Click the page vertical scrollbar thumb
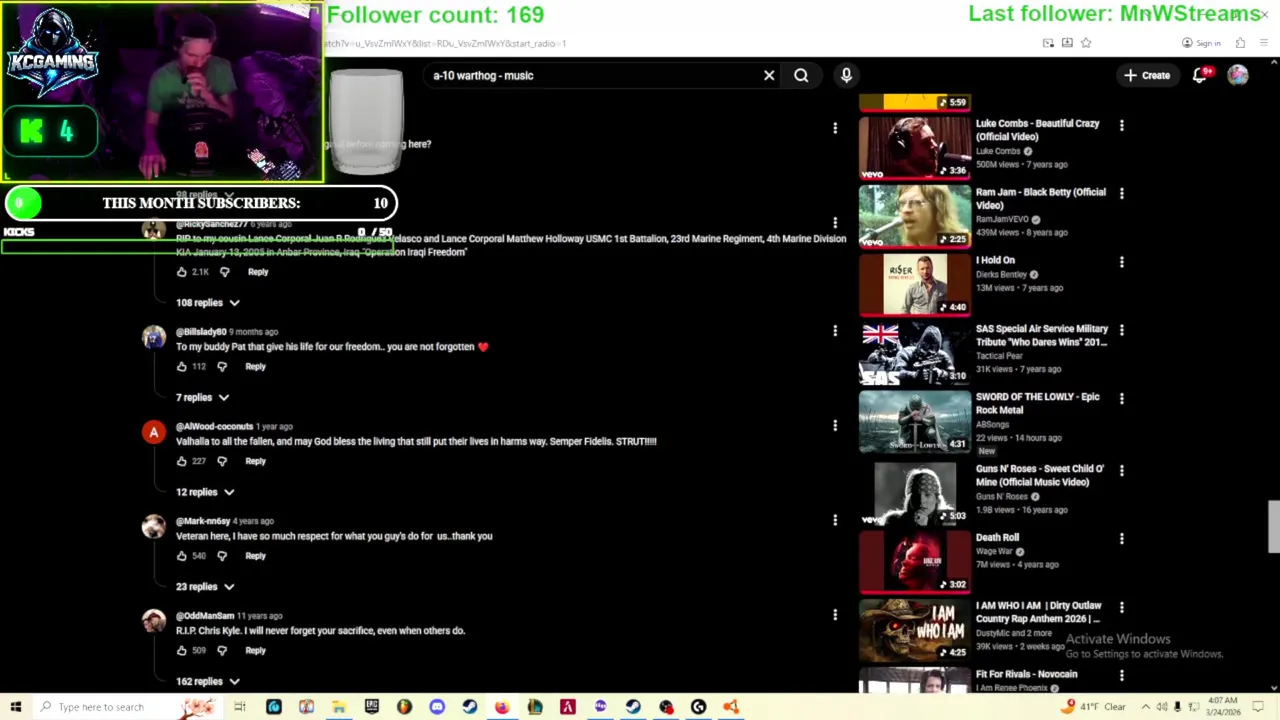Image resolution: width=1280 pixels, height=720 pixels. 1273,526
